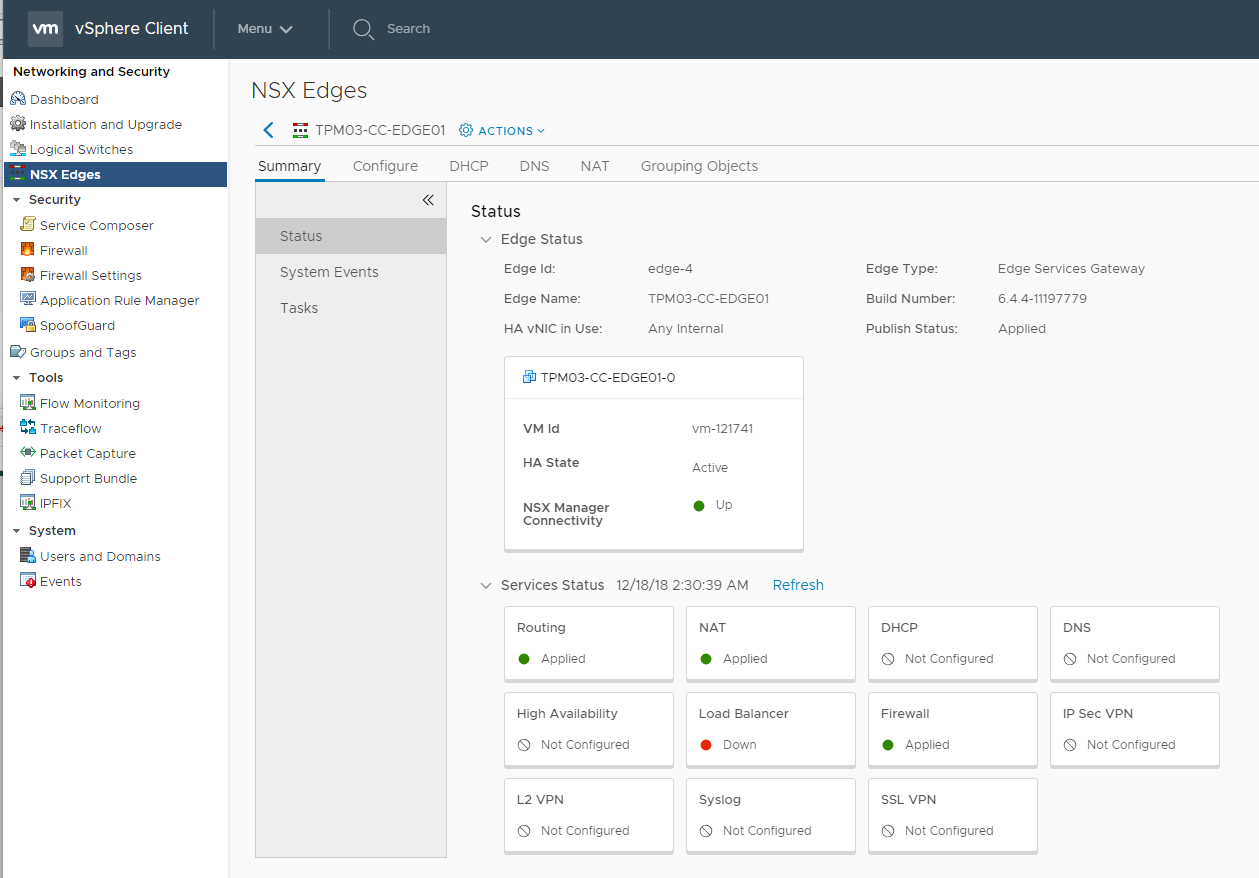Select Status in the summary panel
Image resolution: width=1259 pixels, height=878 pixels.
coord(351,236)
